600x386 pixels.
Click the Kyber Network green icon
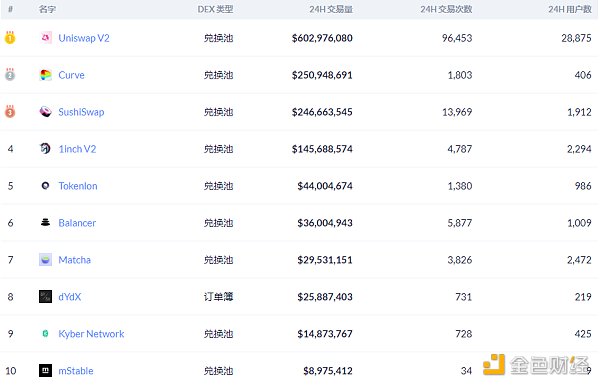tap(46, 334)
